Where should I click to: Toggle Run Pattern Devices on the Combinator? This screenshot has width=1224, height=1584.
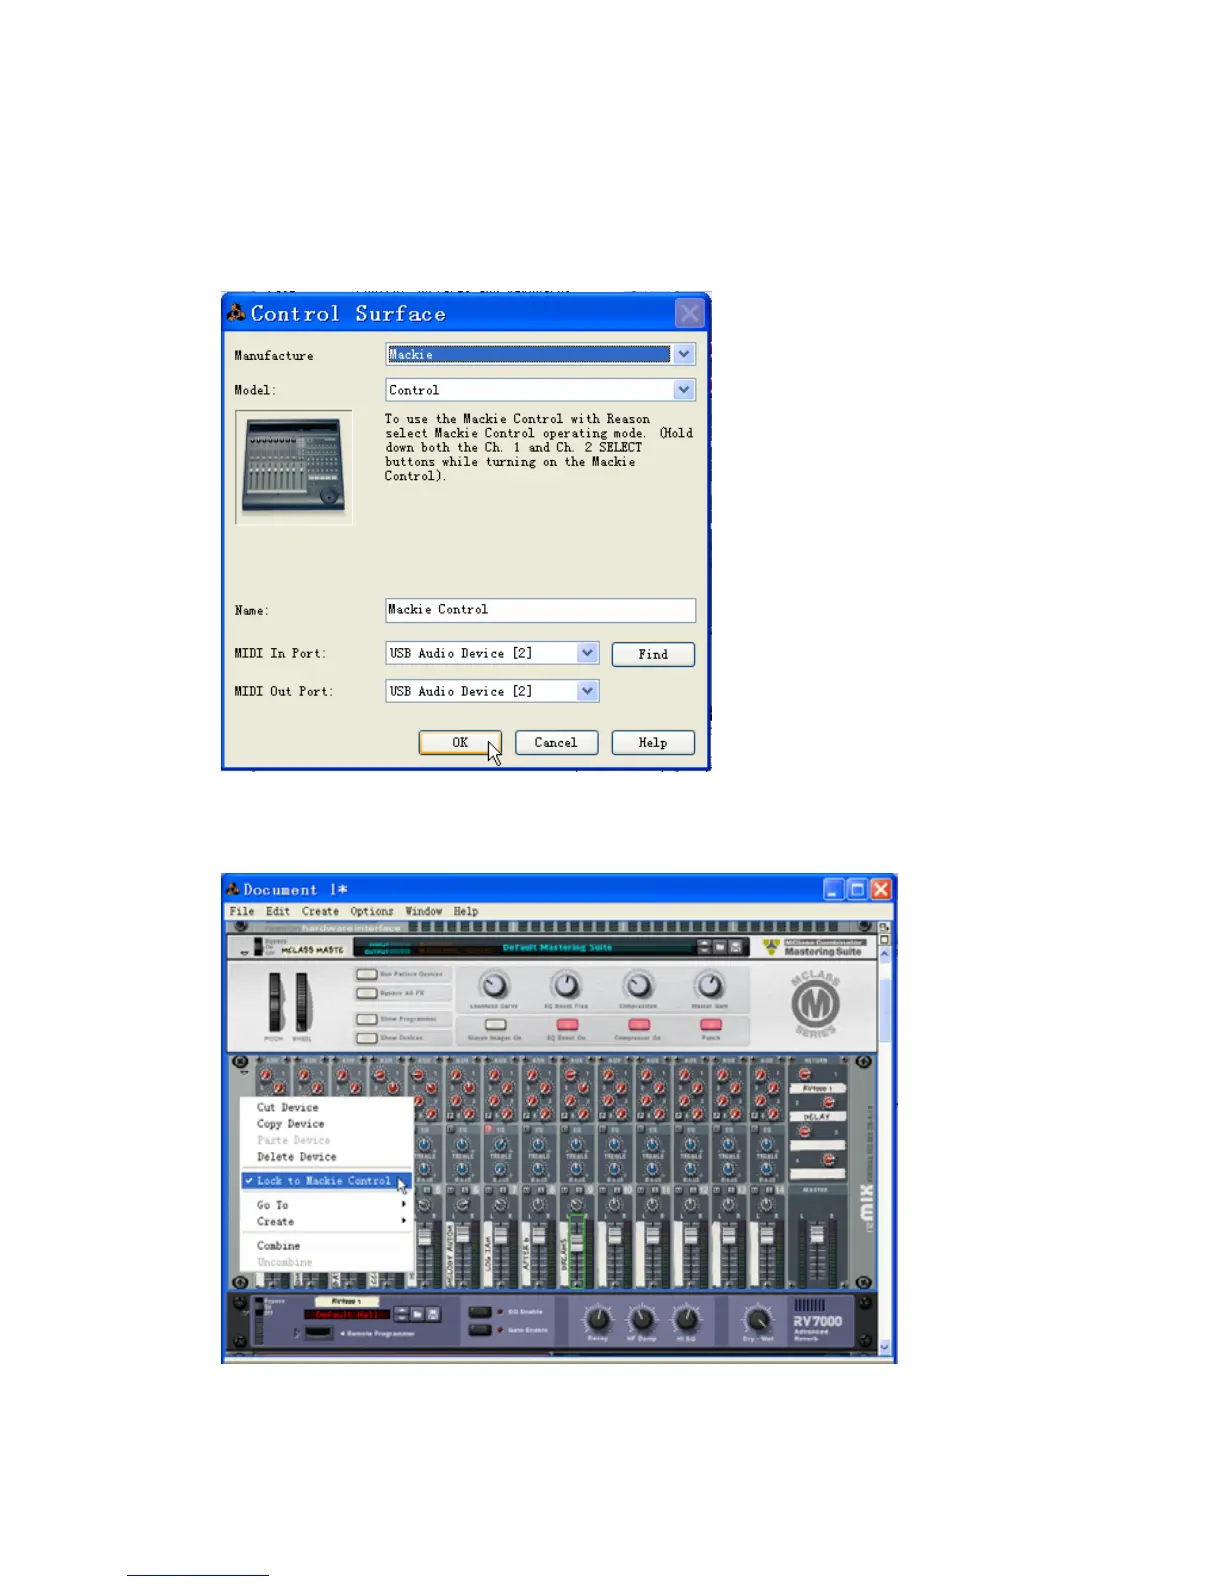[x=367, y=974]
